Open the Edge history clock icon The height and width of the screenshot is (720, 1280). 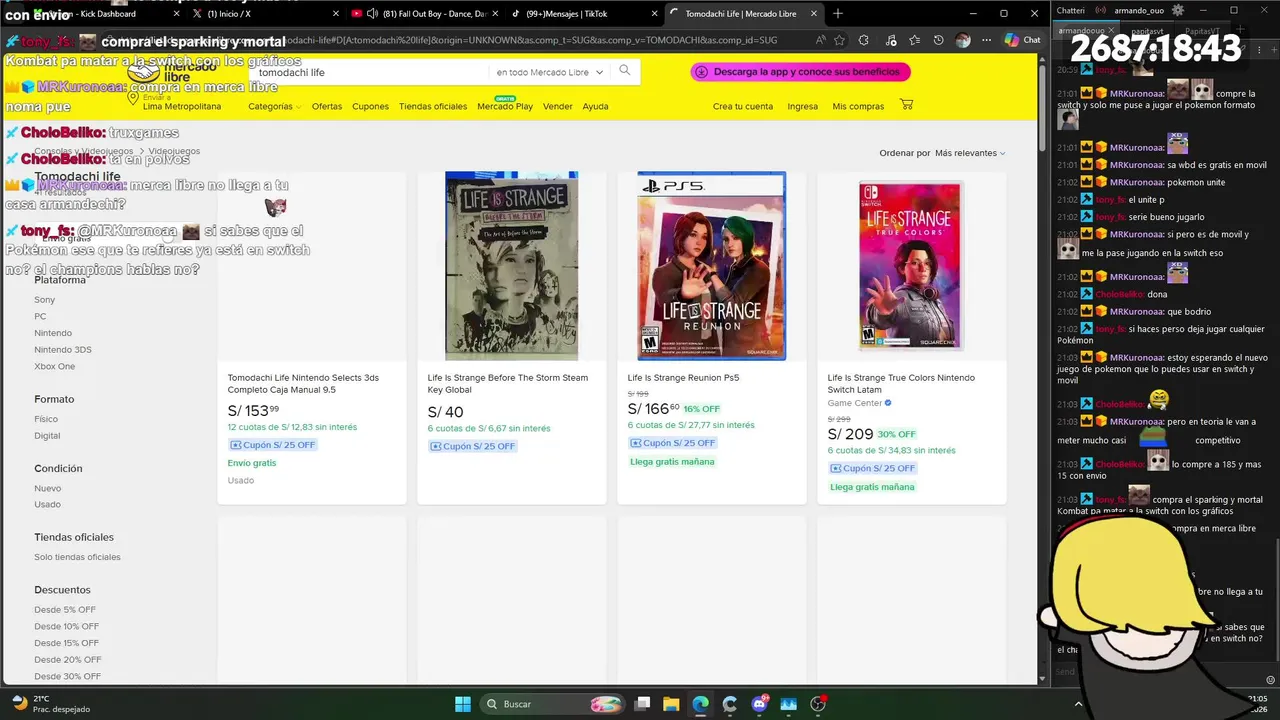point(938,40)
